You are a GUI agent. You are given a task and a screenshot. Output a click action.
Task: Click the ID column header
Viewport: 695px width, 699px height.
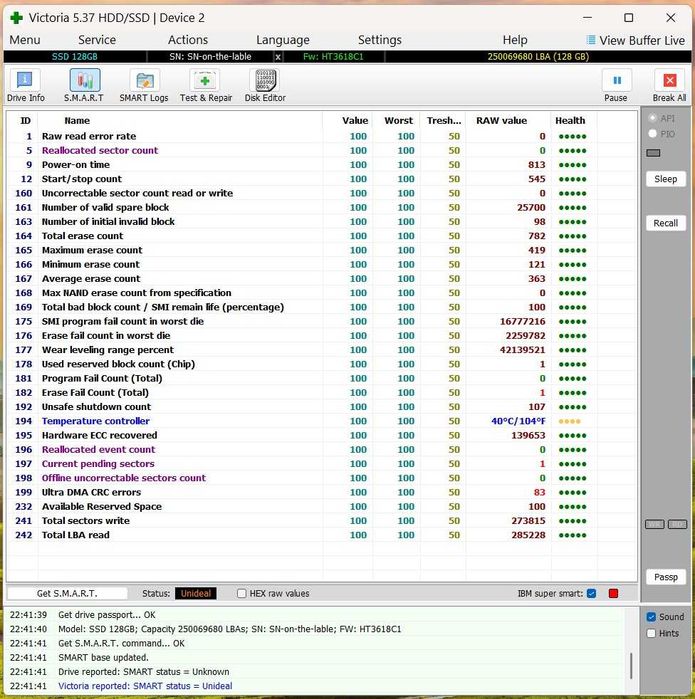pyautogui.click(x=25, y=120)
